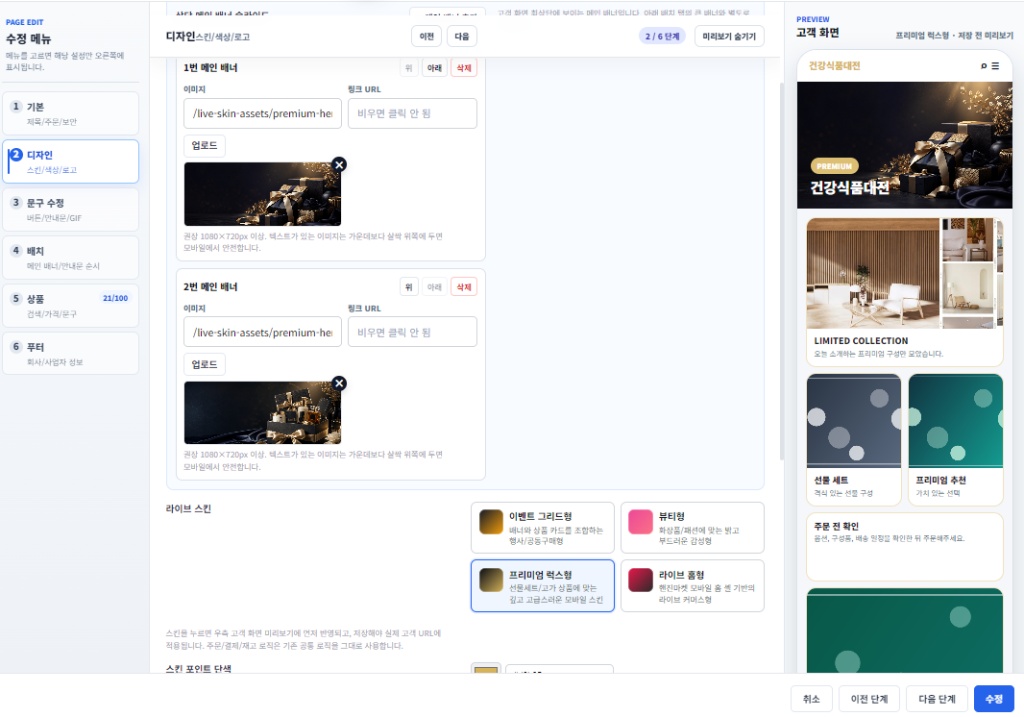Select the 이벤트 그리드형 skin icon
The height and width of the screenshot is (717, 1024).
(491, 522)
